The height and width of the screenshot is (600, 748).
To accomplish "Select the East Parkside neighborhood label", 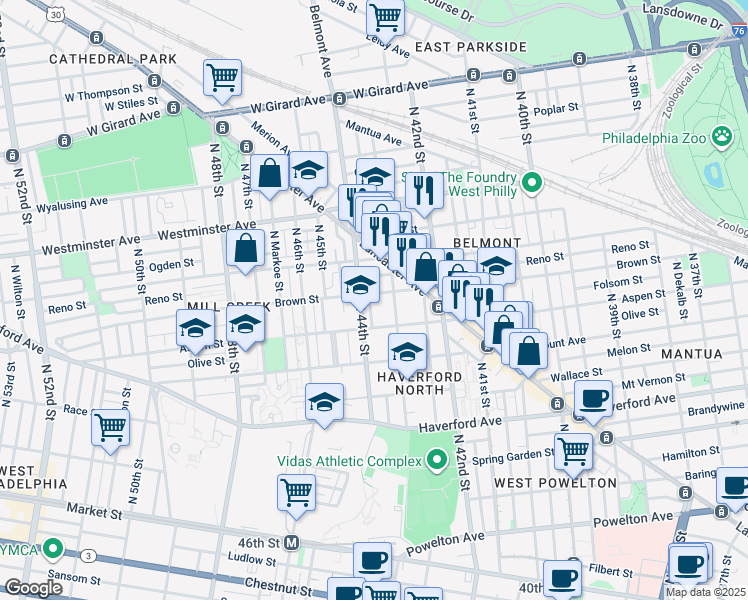I will [471, 47].
